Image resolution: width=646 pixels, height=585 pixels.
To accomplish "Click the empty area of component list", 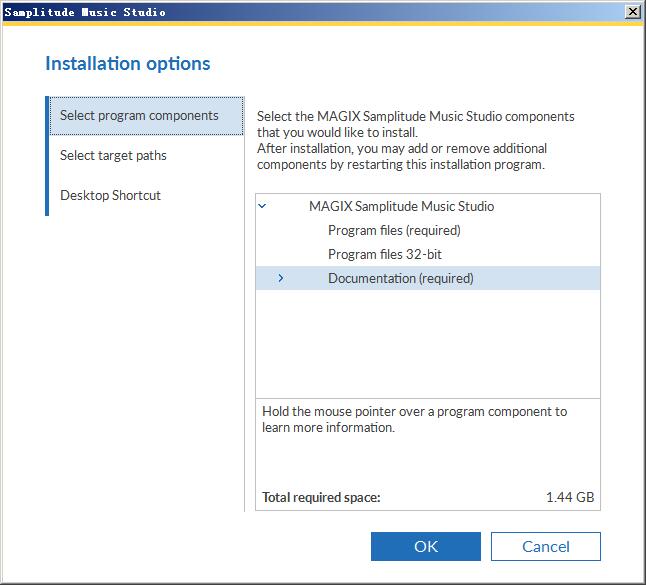I will (x=428, y=344).
